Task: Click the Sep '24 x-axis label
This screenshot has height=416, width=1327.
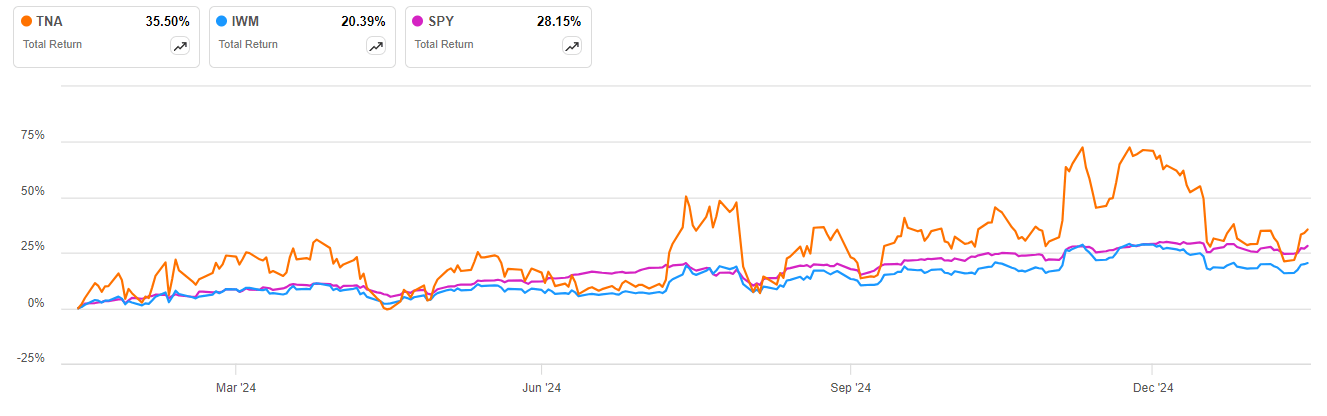Action: click(x=849, y=387)
